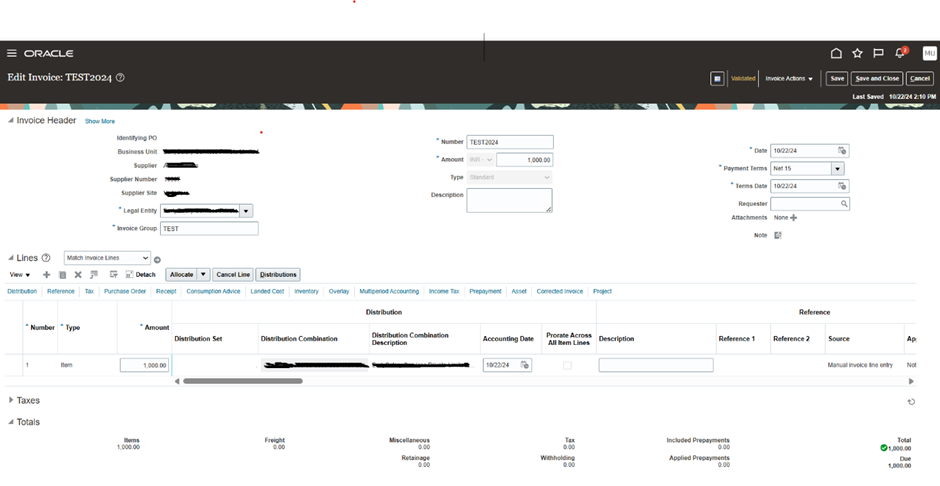Open the hamburger navigation menu
The width and height of the screenshot is (940, 486).
click(x=12, y=54)
